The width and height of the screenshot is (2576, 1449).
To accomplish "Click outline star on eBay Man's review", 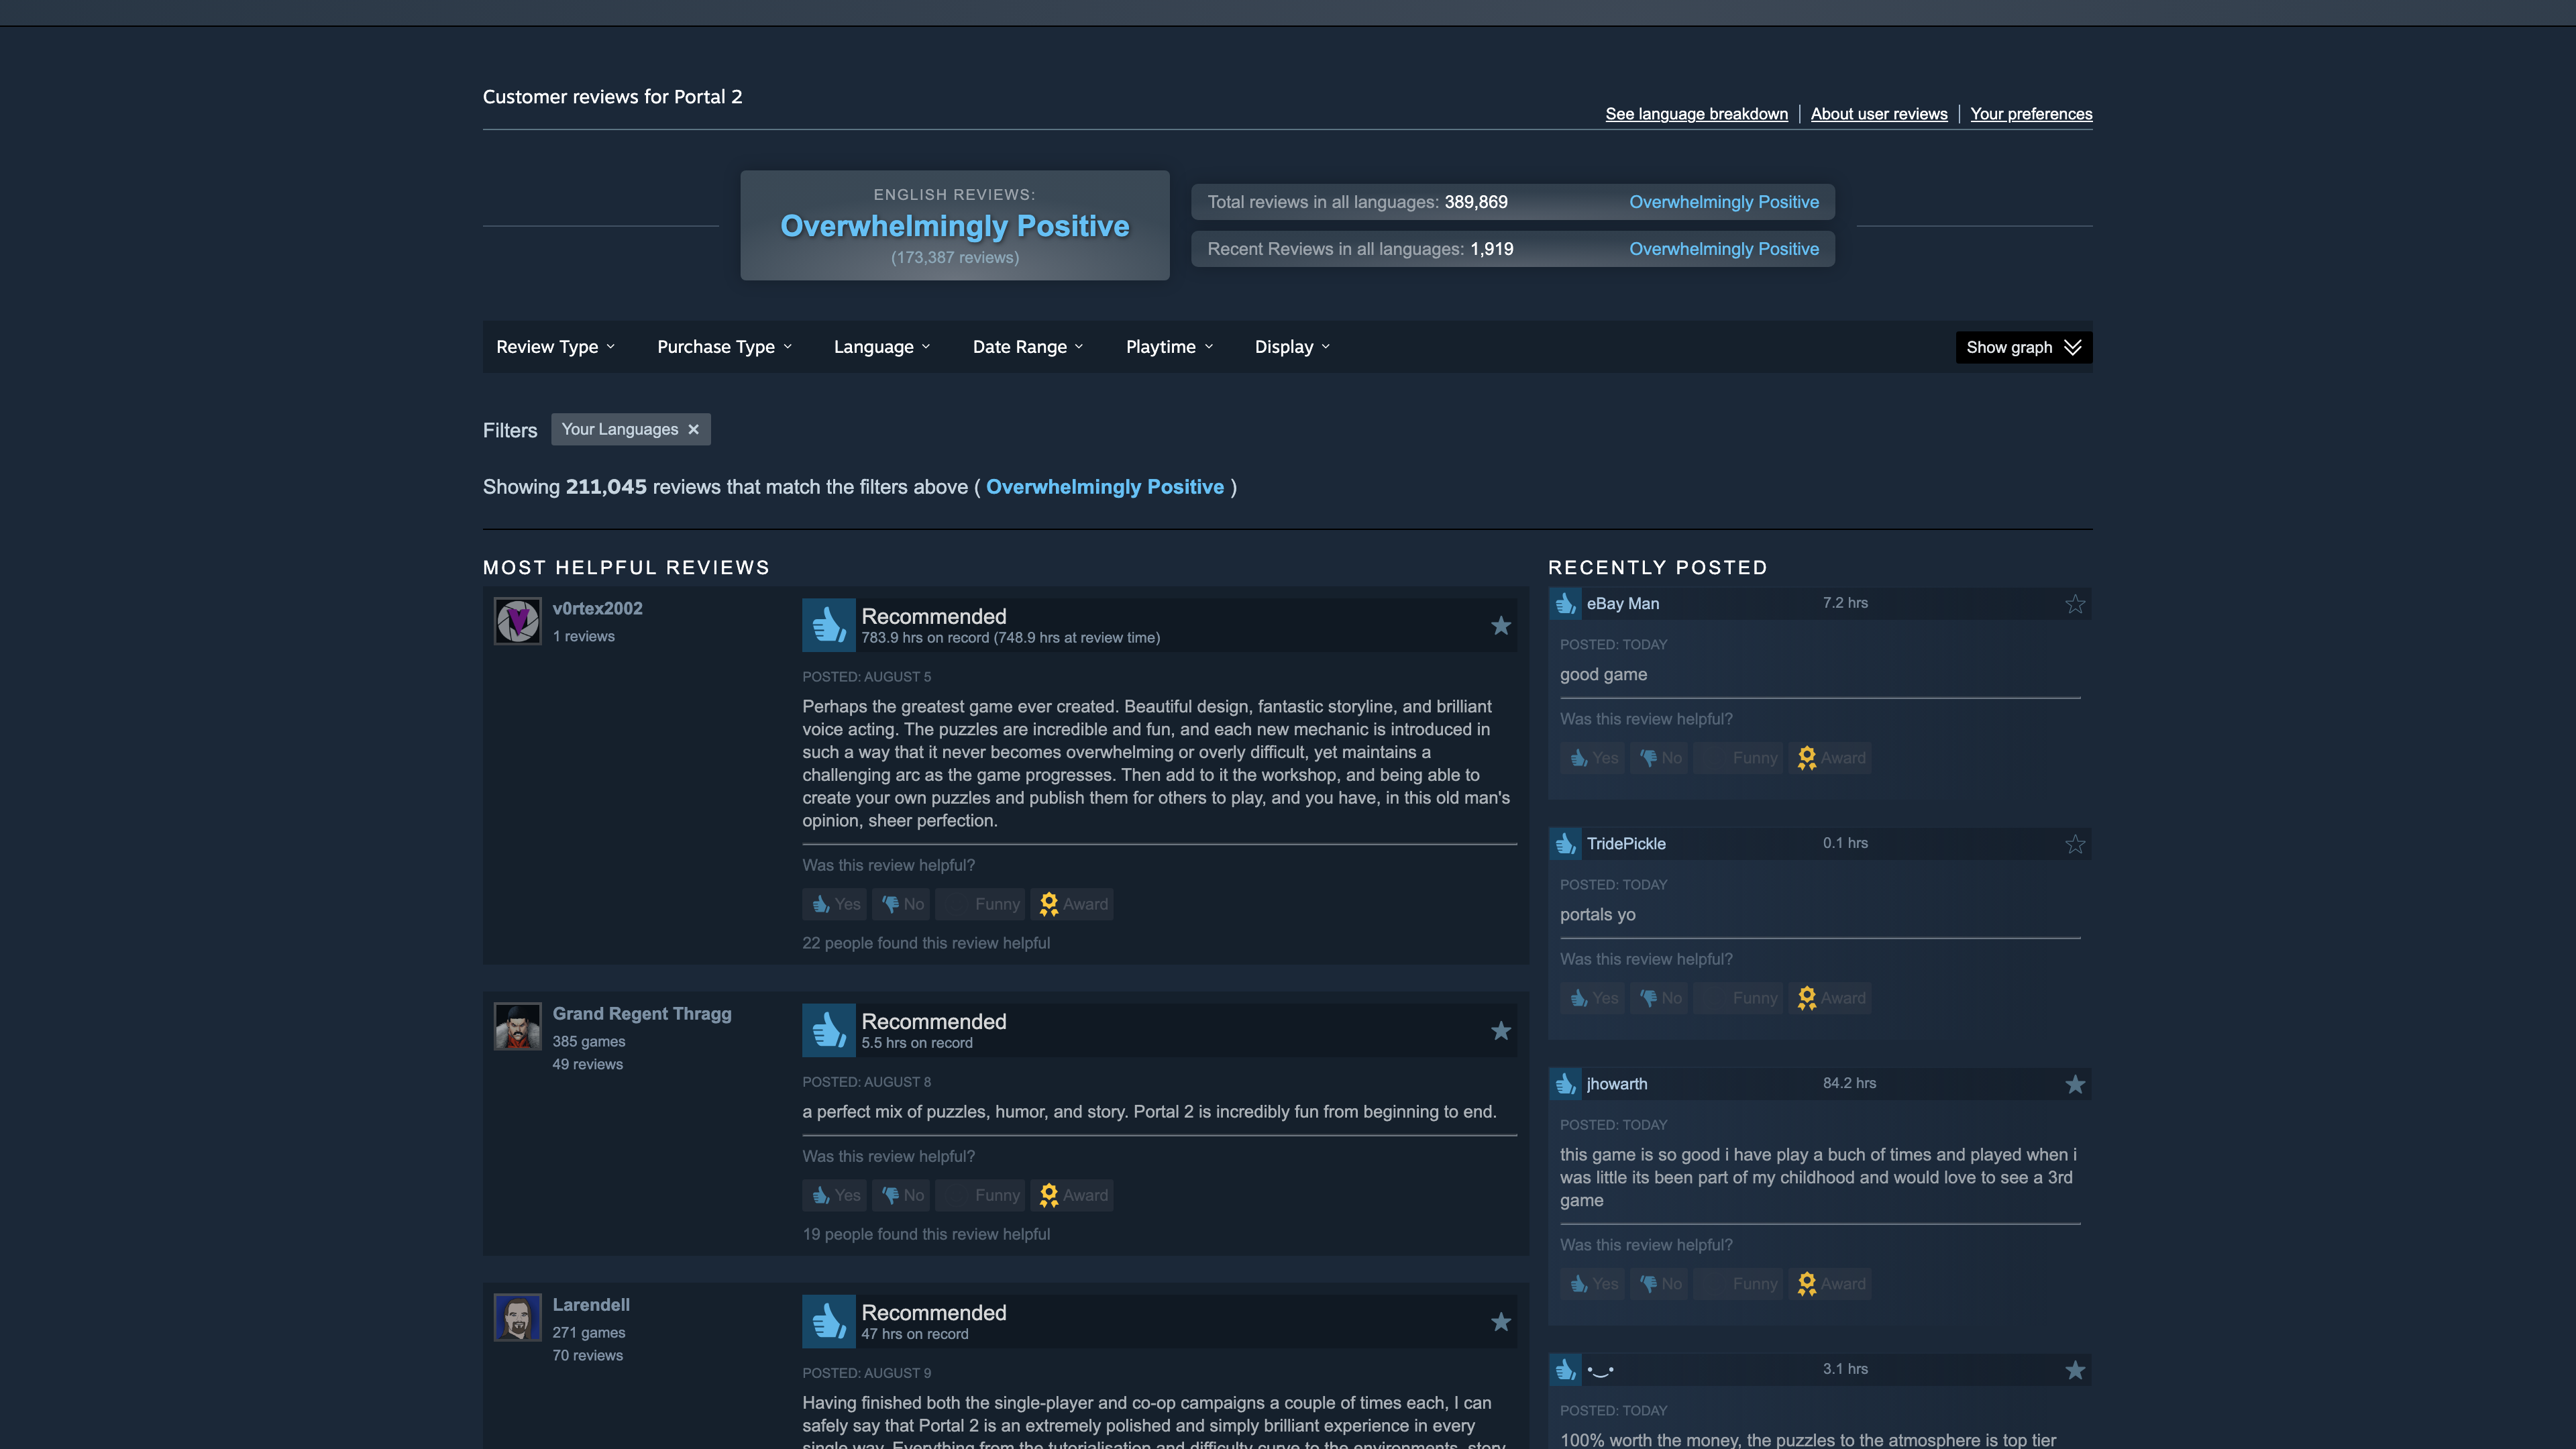I will 2075,604.
